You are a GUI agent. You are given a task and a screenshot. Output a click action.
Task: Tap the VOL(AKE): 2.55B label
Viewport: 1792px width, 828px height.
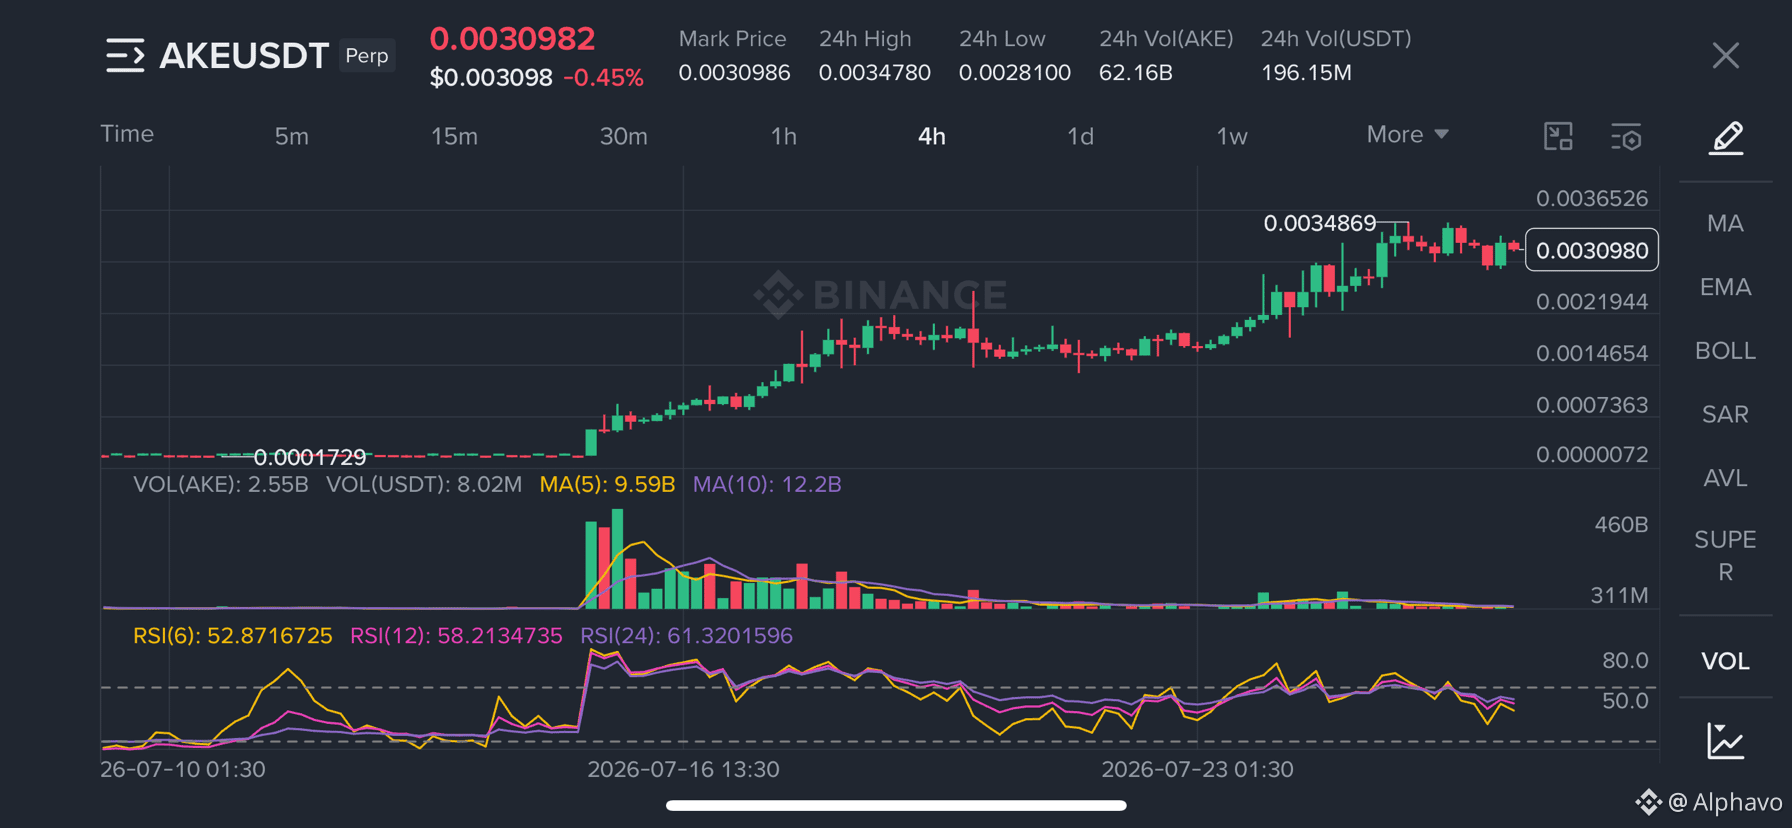220,484
